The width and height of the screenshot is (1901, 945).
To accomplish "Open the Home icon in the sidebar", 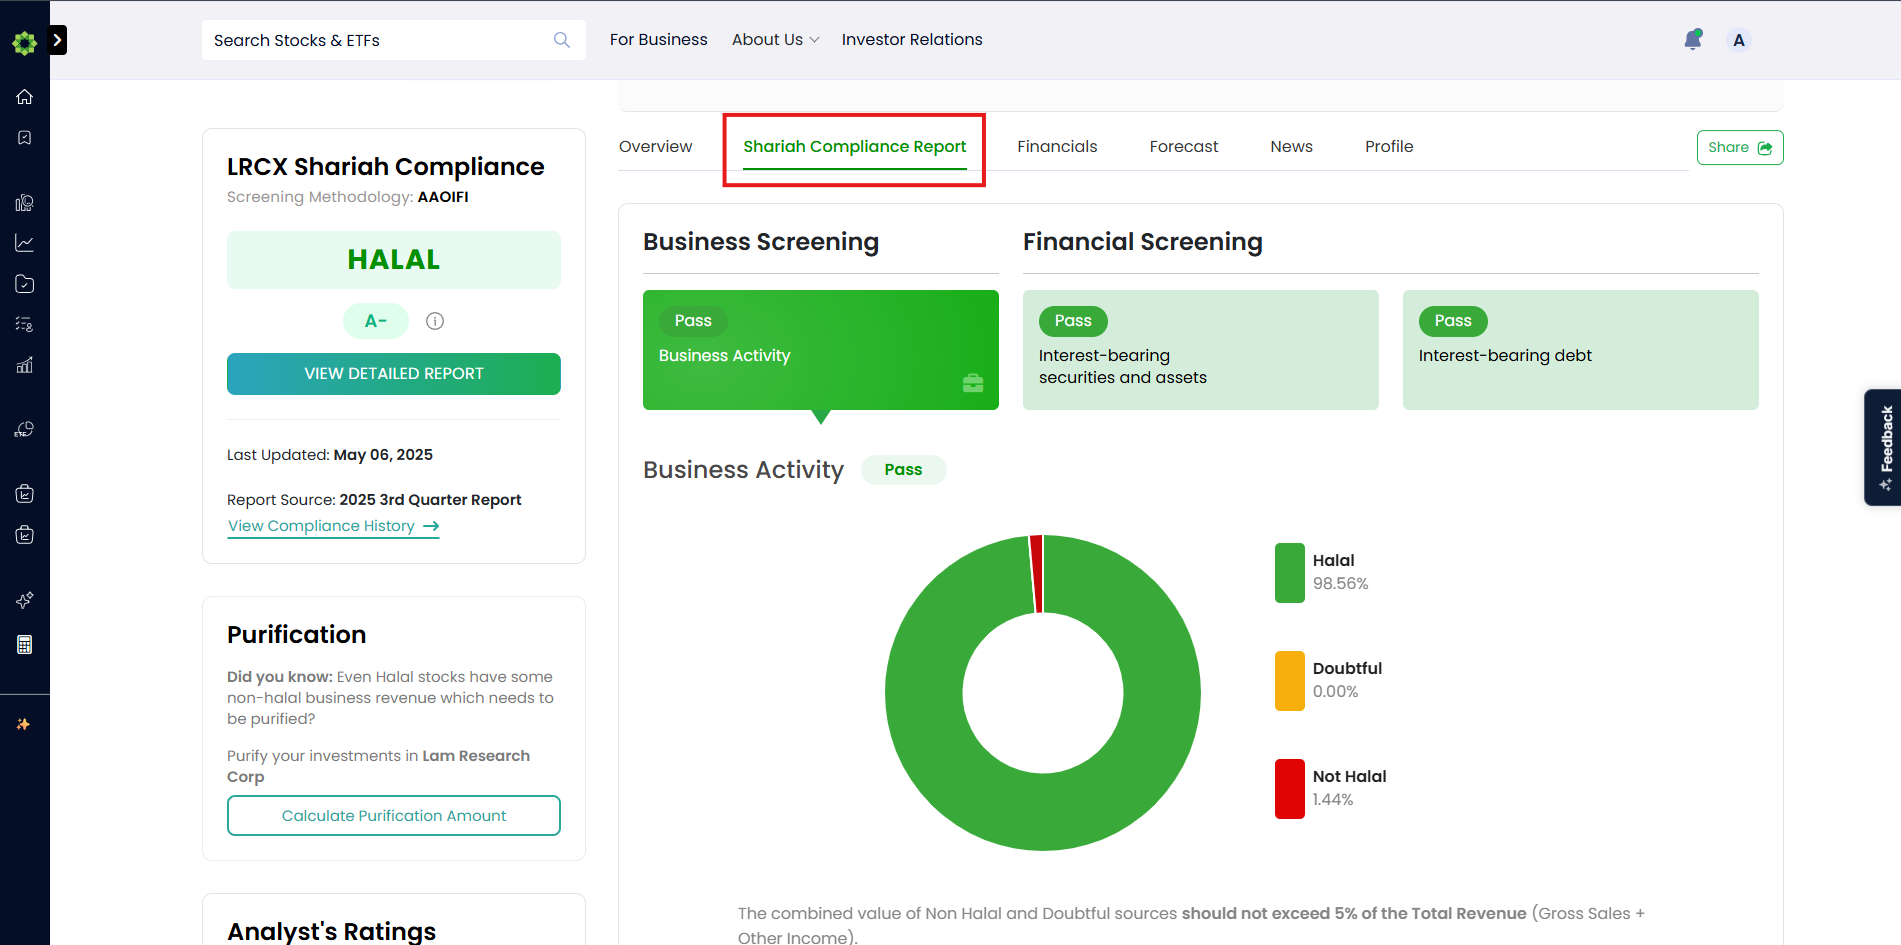I will click(25, 97).
